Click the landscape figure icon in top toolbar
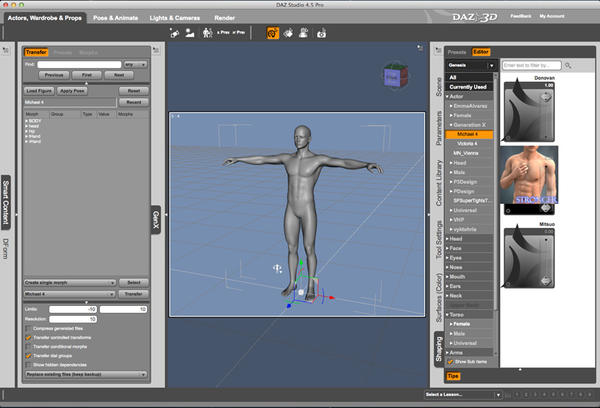Screen dimensions: 600x408 [x=190, y=33]
